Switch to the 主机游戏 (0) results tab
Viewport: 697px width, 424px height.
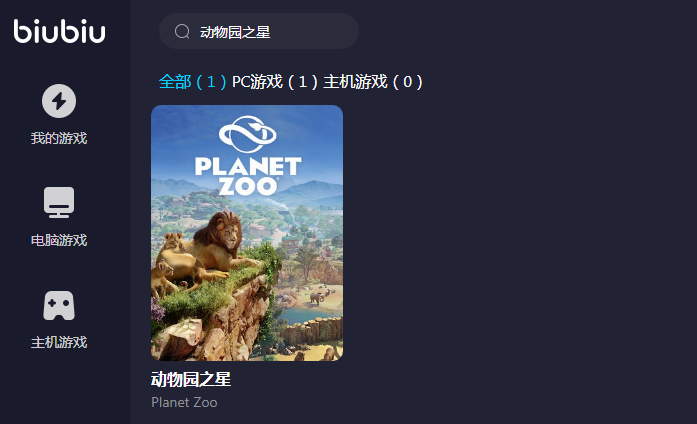[x=373, y=82]
